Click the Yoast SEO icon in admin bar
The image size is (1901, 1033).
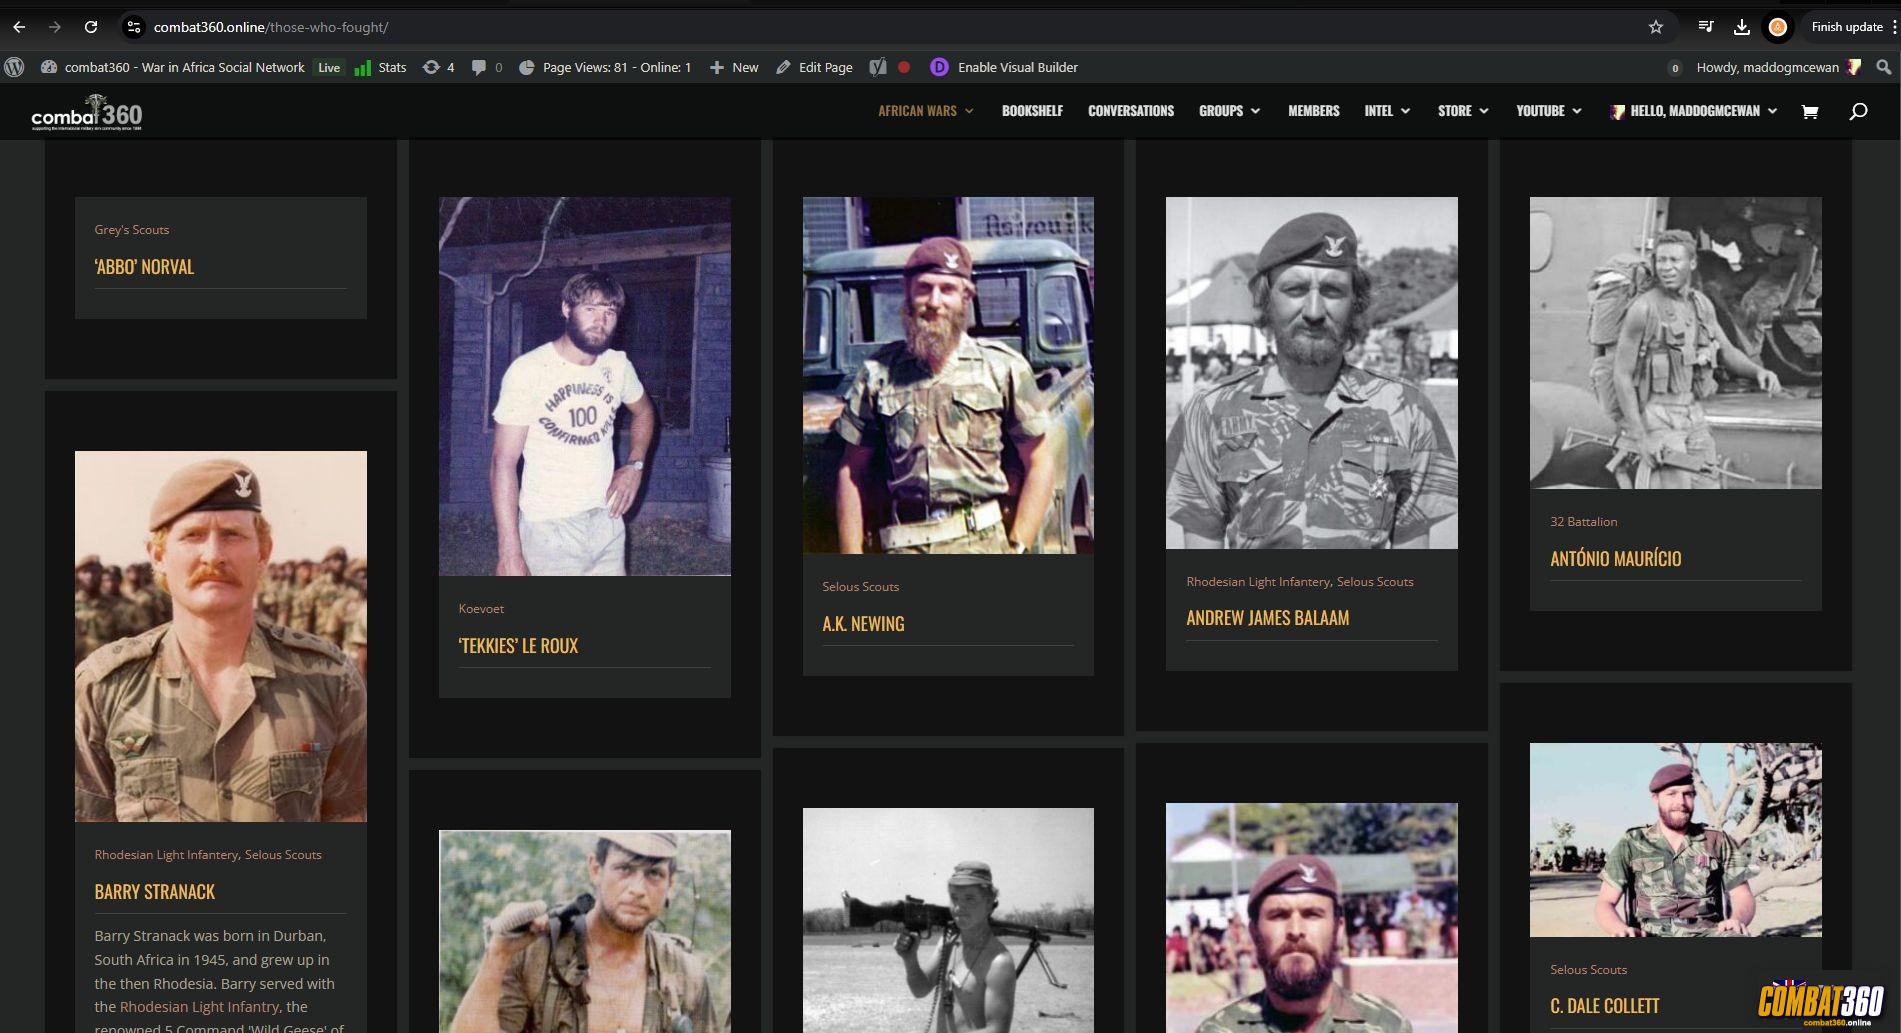click(x=878, y=67)
